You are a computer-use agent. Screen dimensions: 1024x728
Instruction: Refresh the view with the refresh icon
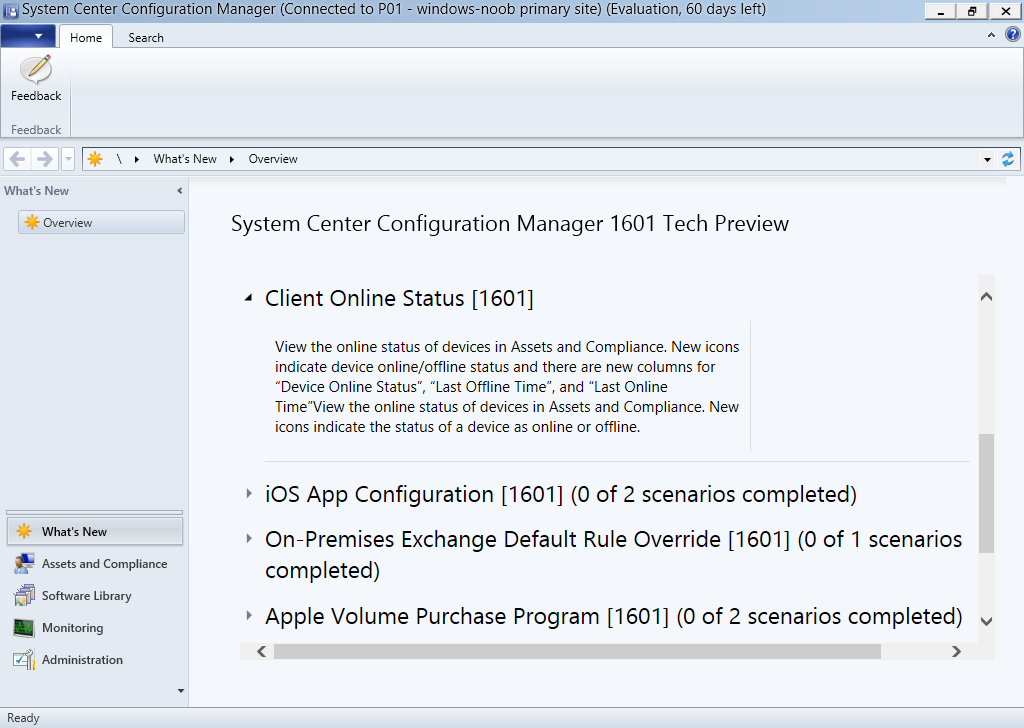pos(1008,159)
